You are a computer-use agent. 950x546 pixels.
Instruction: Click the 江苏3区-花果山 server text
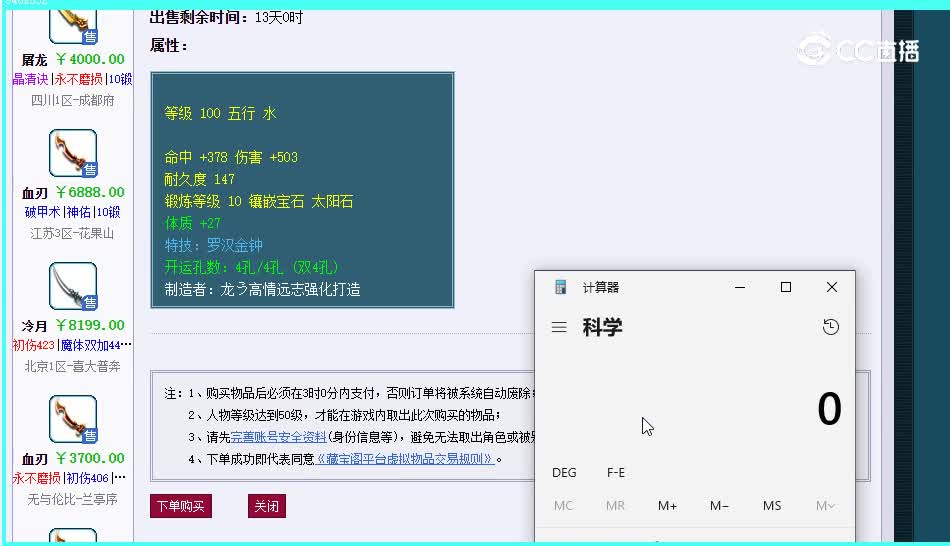tap(72, 233)
